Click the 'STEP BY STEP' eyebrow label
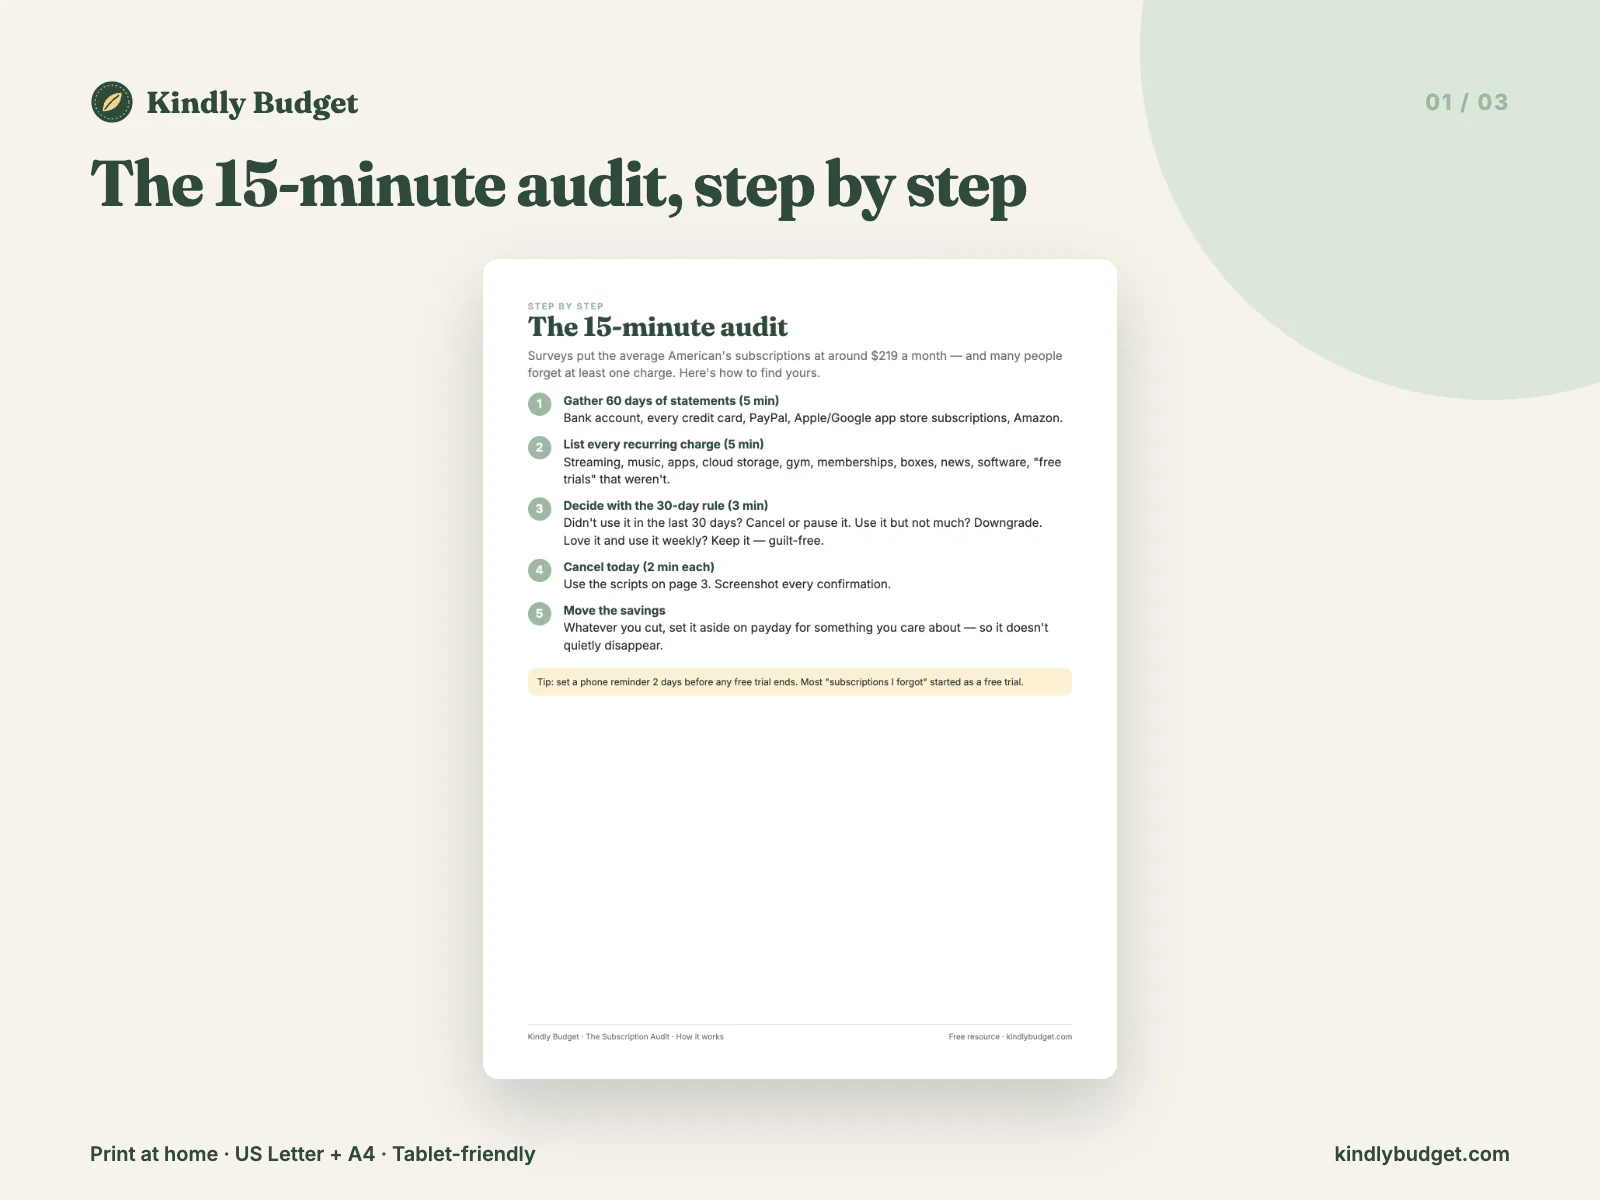 click(x=566, y=306)
